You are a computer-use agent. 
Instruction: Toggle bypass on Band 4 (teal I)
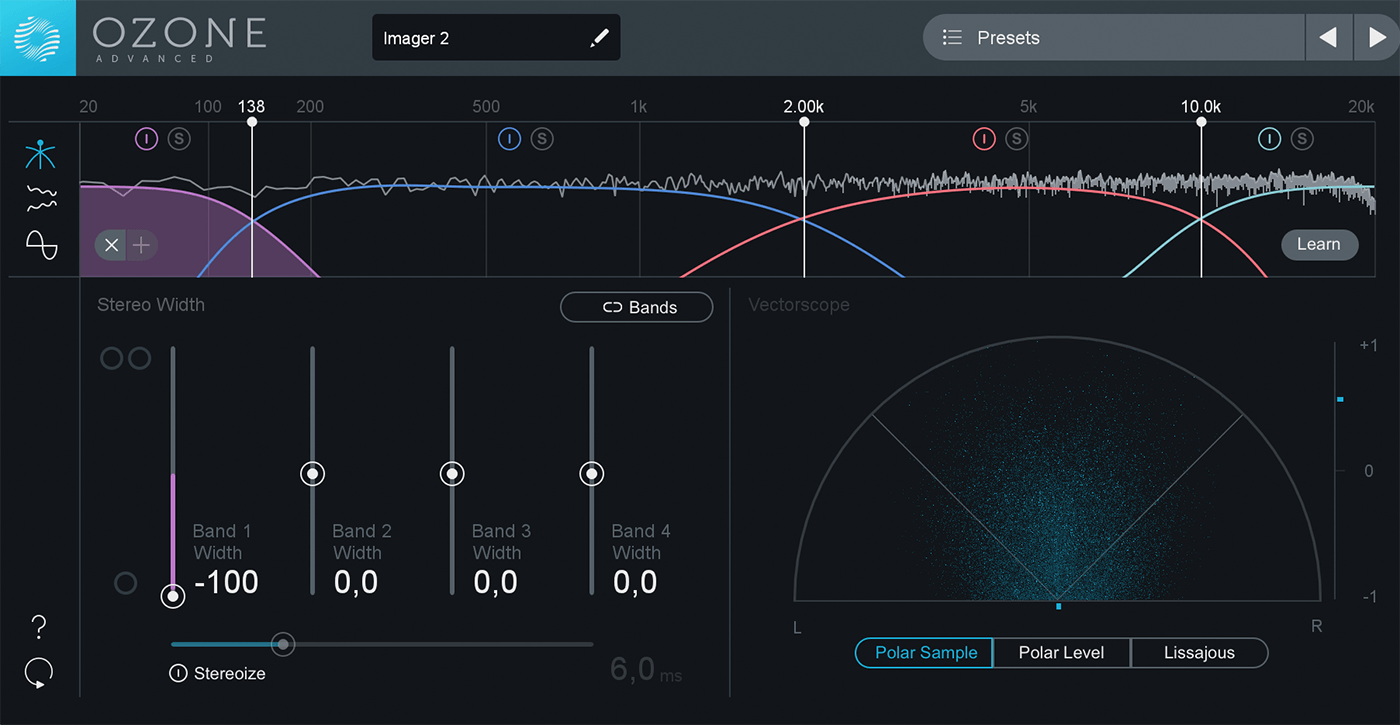(1270, 139)
